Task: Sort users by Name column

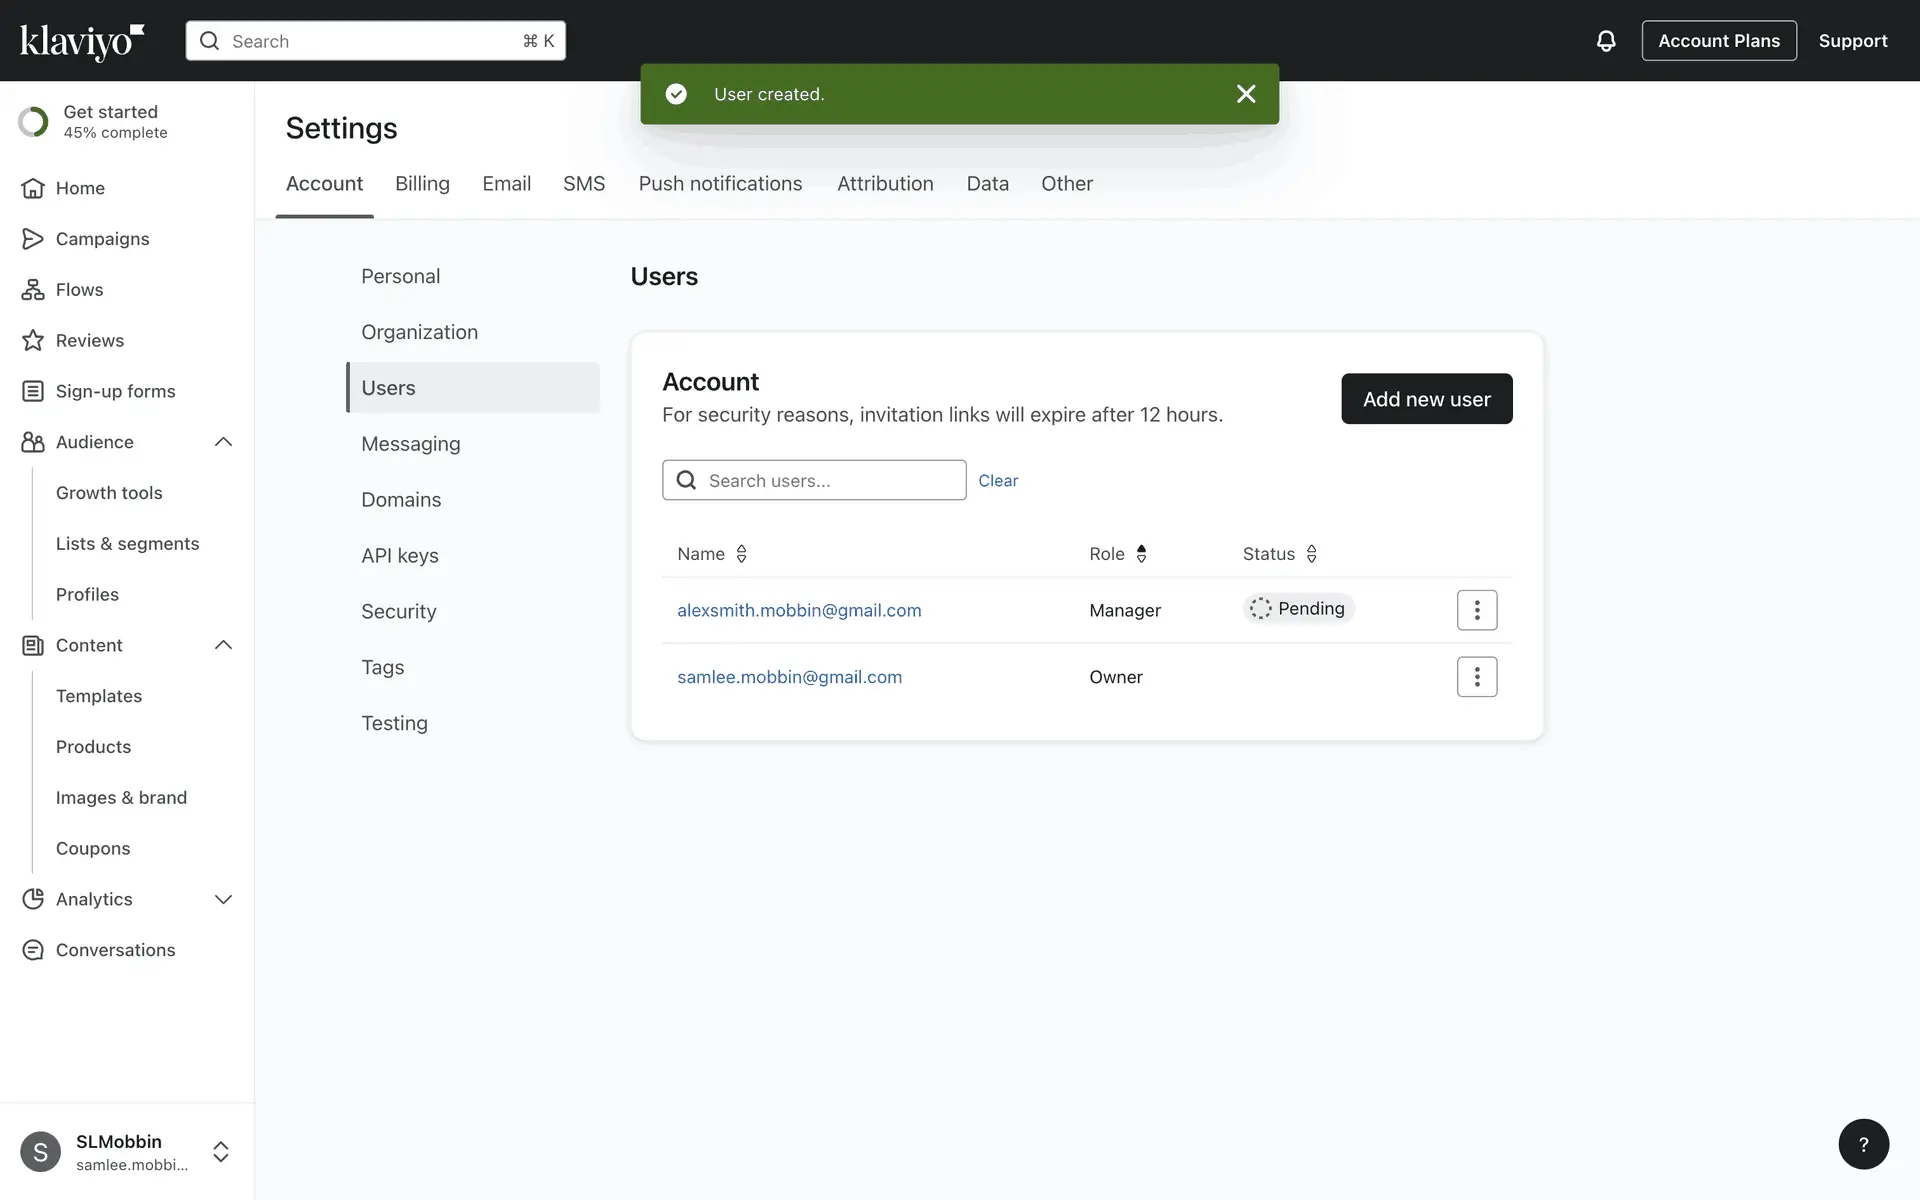Action: click(741, 554)
